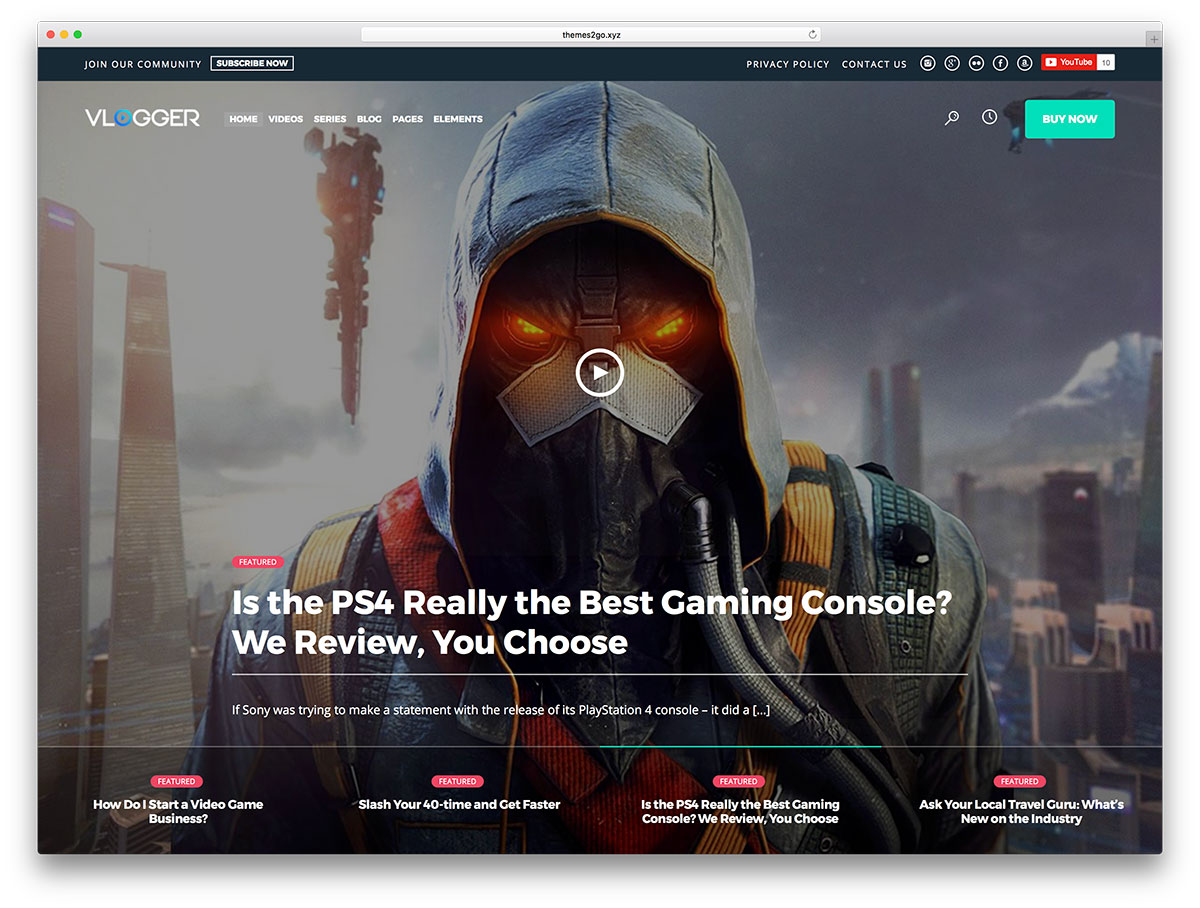
Task: Click the Vlogger logo
Action: [142, 118]
